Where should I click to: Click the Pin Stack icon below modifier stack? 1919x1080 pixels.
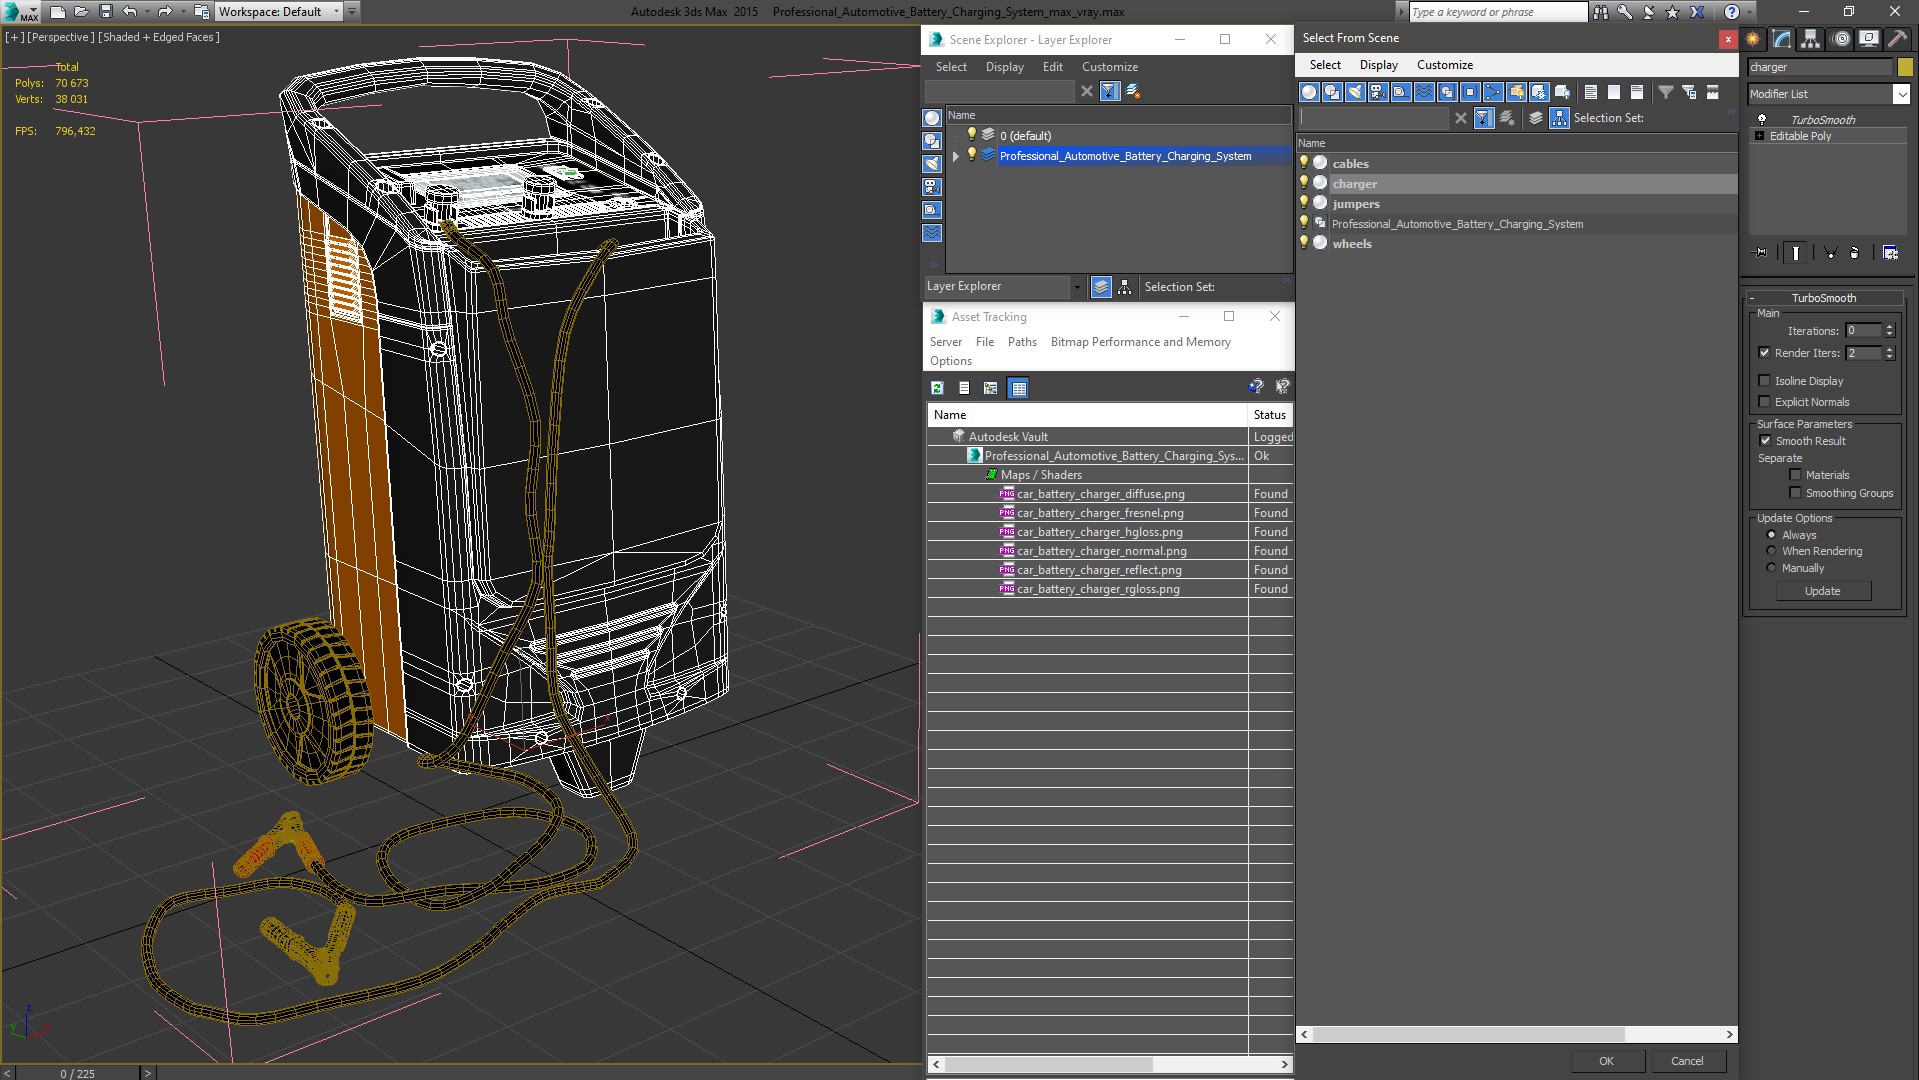[1761, 253]
